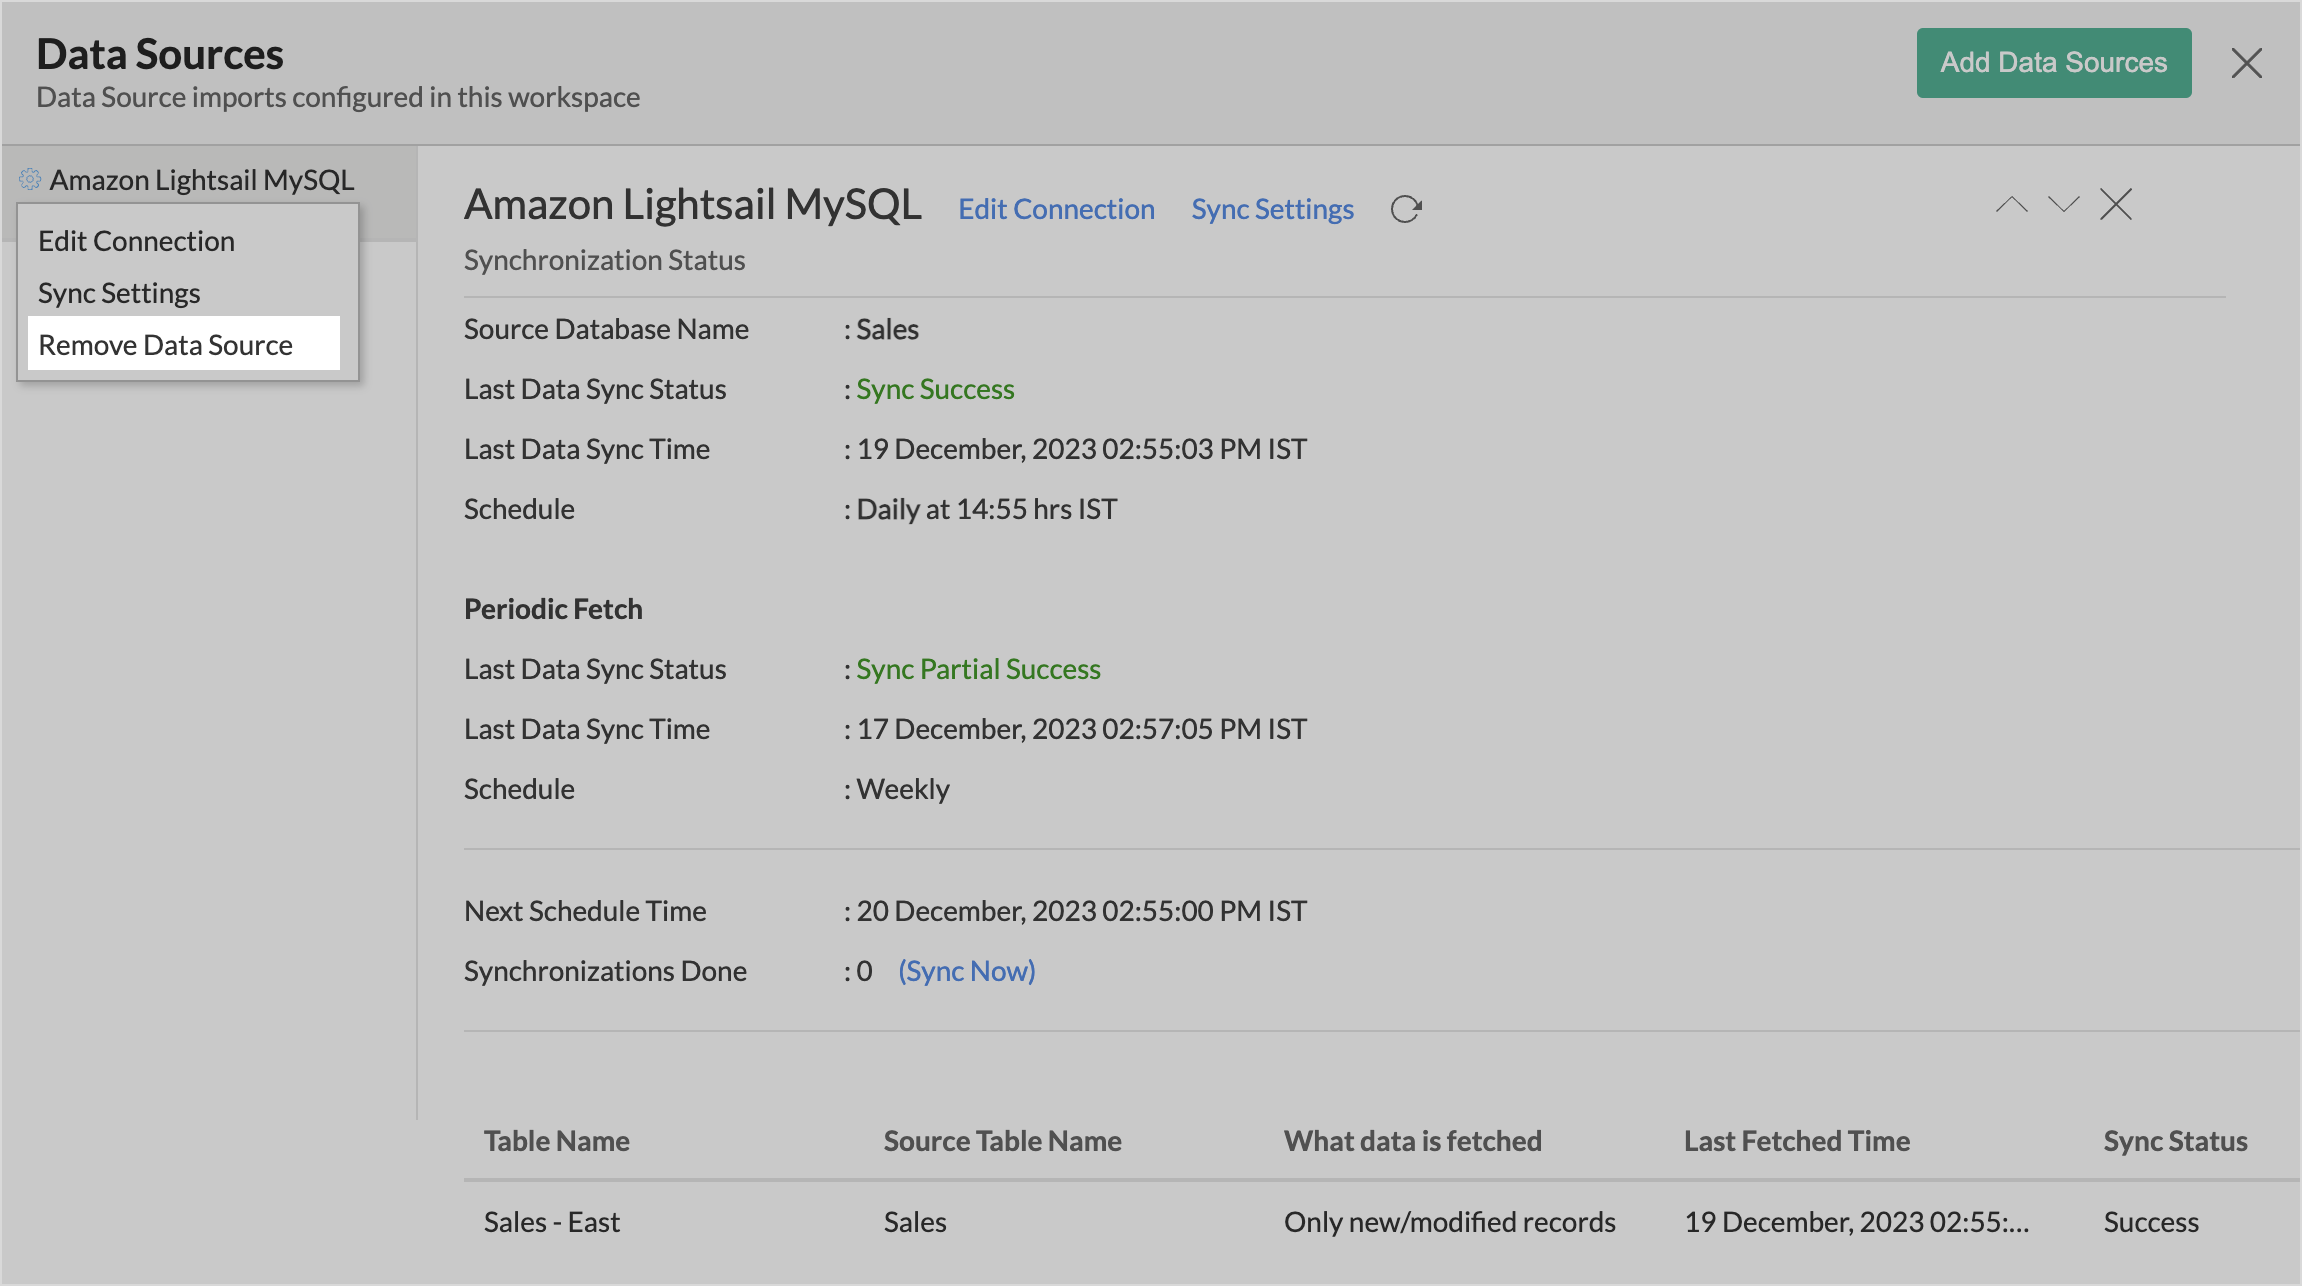Open the Edit Connection link in header
Image resolution: width=2302 pixels, height=1286 pixels.
(1056, 209)
